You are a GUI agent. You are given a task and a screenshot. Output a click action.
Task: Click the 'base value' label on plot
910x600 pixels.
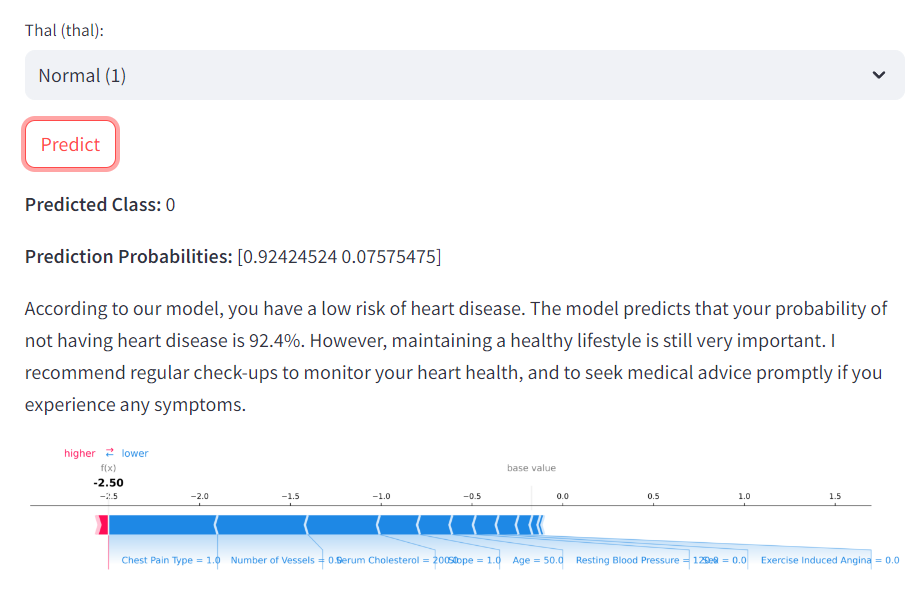531,468
